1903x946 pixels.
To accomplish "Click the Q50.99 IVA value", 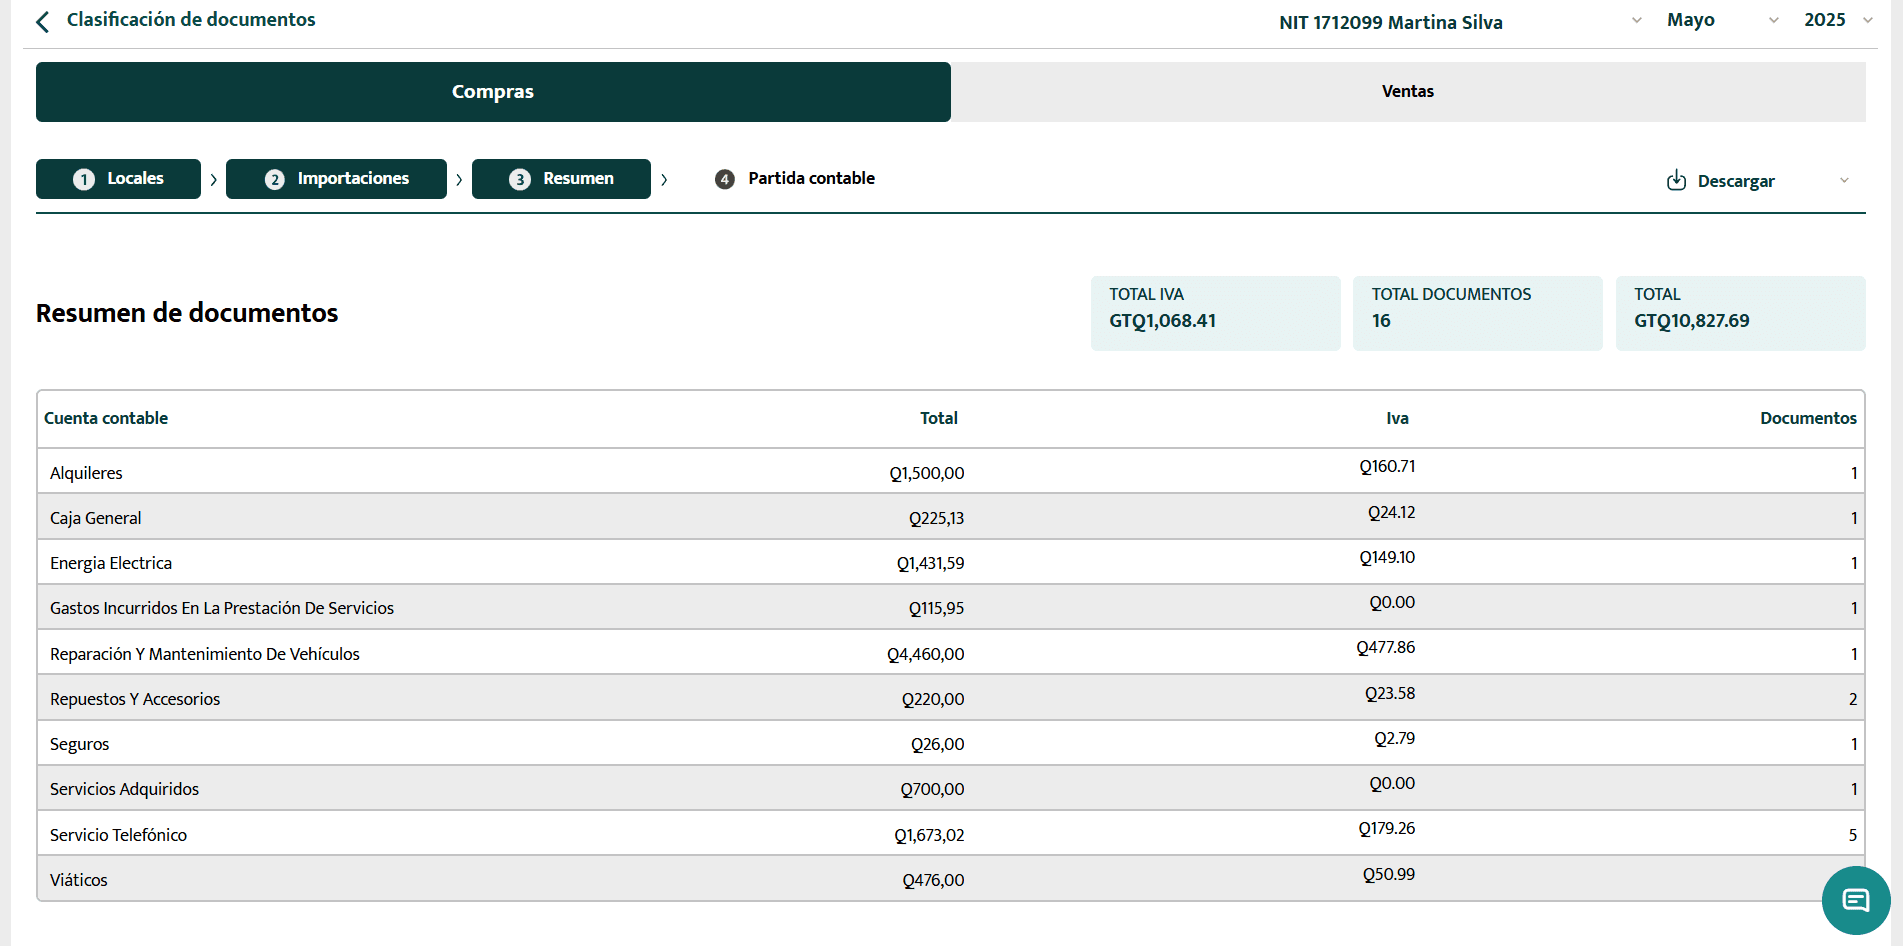I will click(1389, 874).
